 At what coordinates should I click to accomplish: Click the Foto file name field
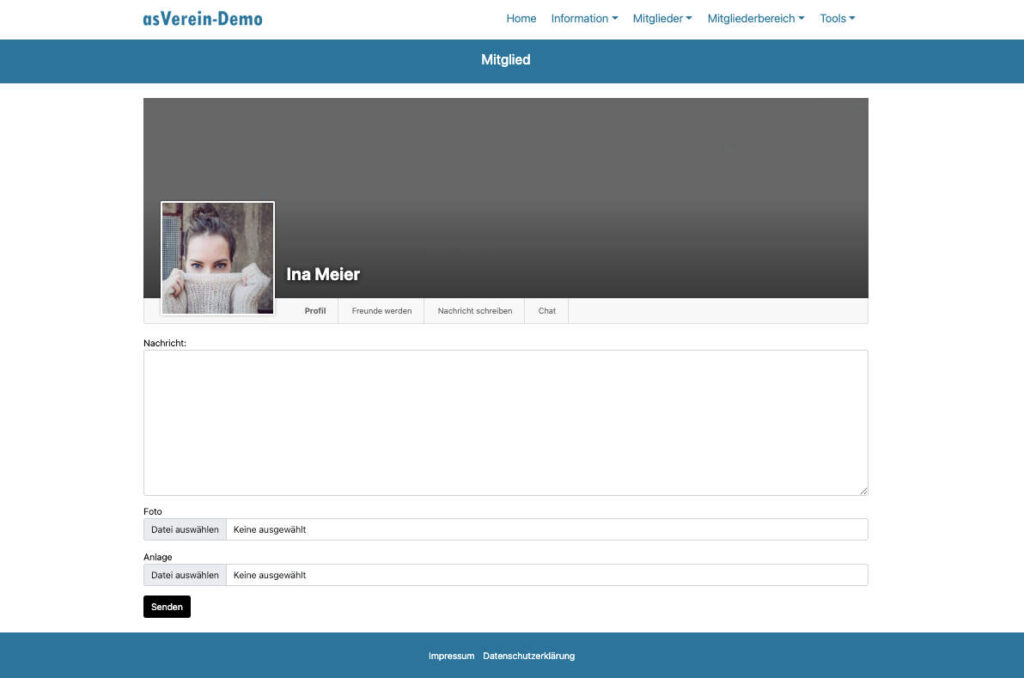click(545, 530)
